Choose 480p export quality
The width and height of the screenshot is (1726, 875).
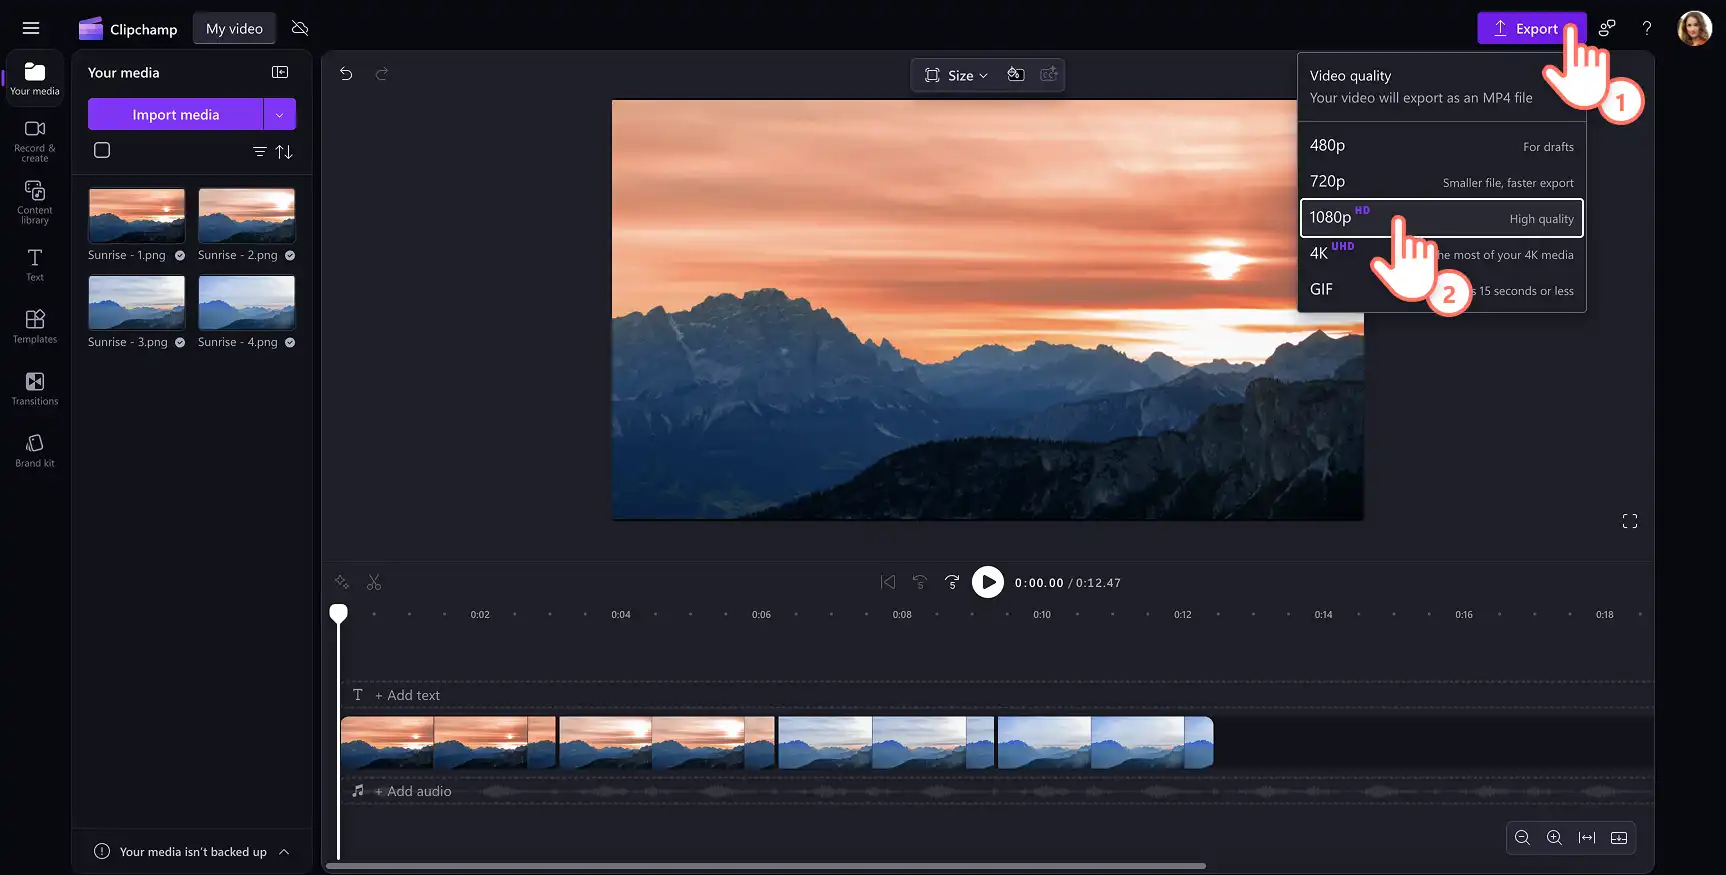[1442, 146]
